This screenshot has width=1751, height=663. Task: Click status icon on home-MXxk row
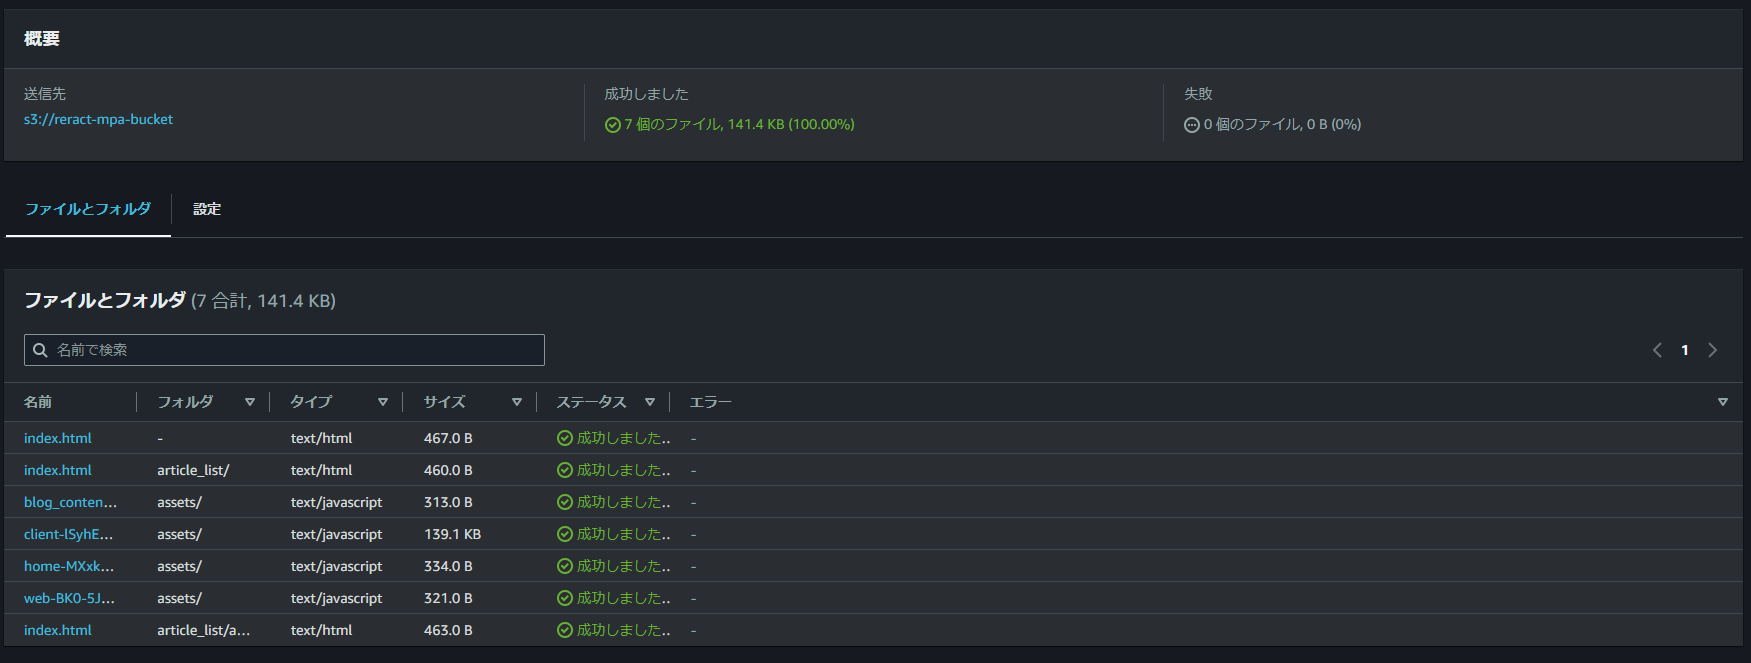click(x=563, y=565)
